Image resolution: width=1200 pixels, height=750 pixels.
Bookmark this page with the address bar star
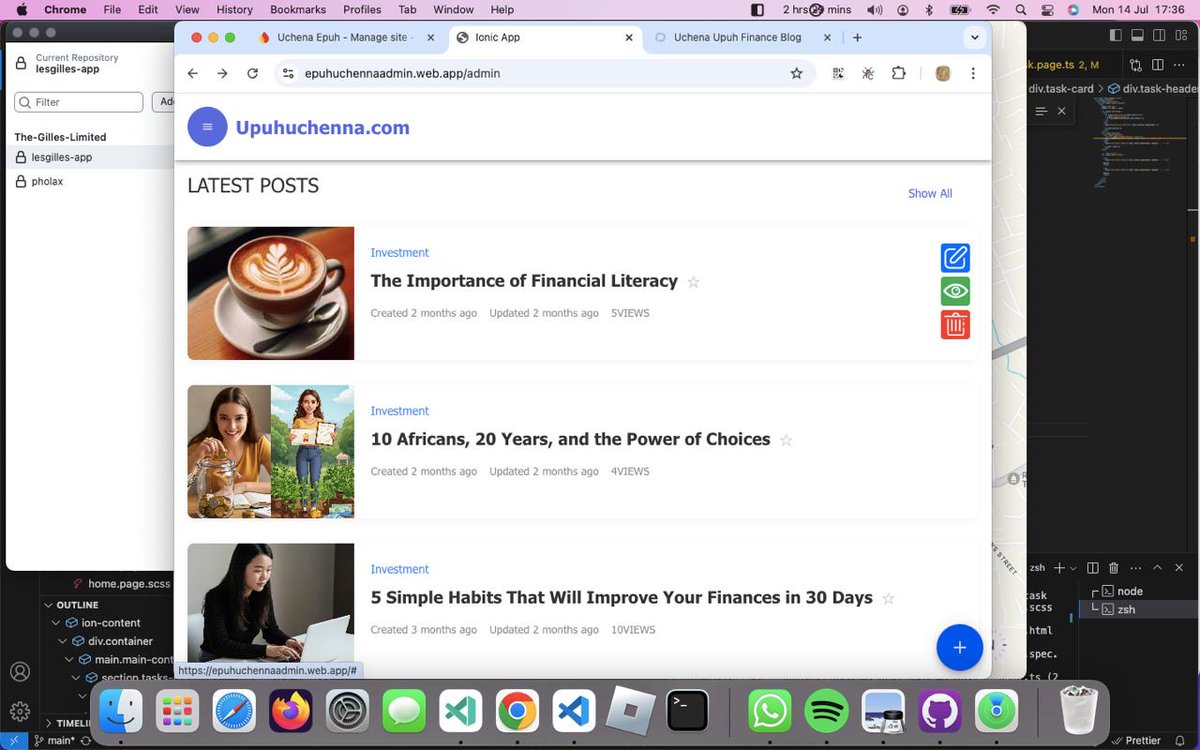[797, 73]
